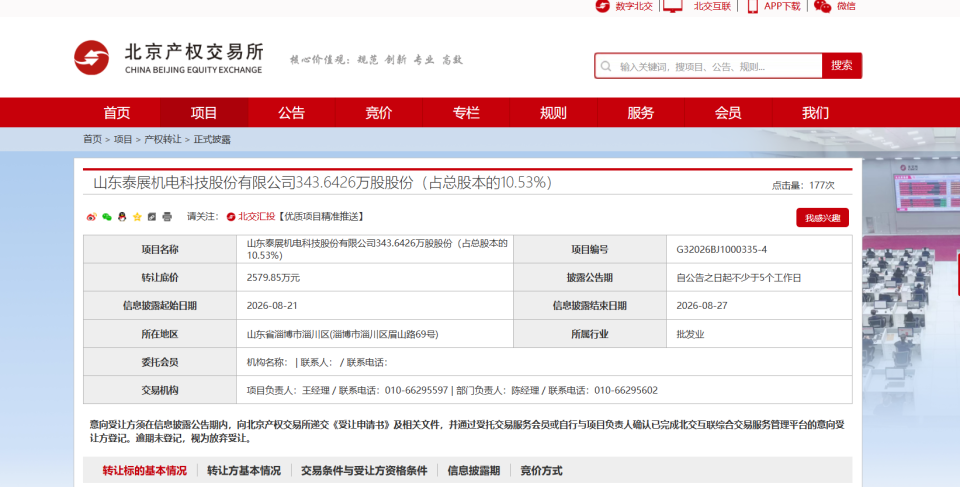960x487 pixels.
Task: Click the WeChat 微信 icon at top
Action: pyautogui.click(x=822, y=6)
